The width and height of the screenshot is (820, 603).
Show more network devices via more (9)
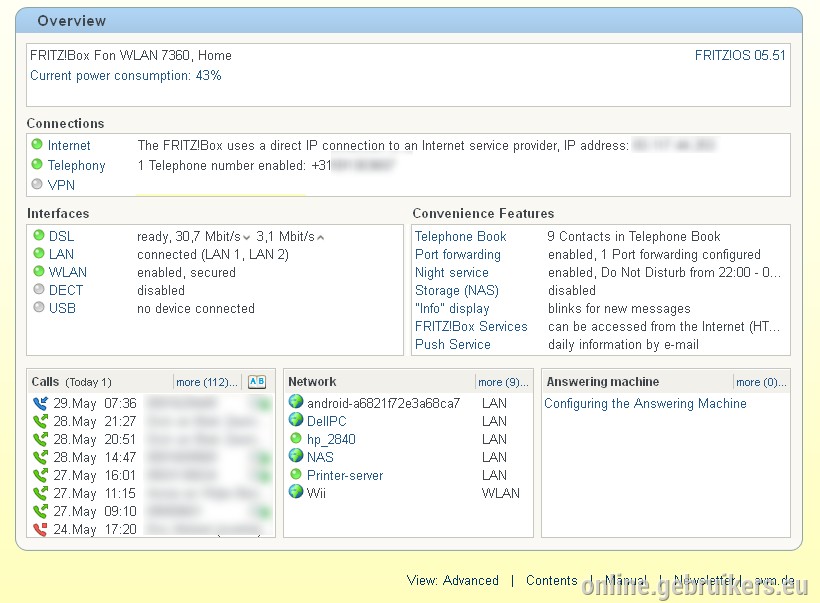(x=503, y=382)
